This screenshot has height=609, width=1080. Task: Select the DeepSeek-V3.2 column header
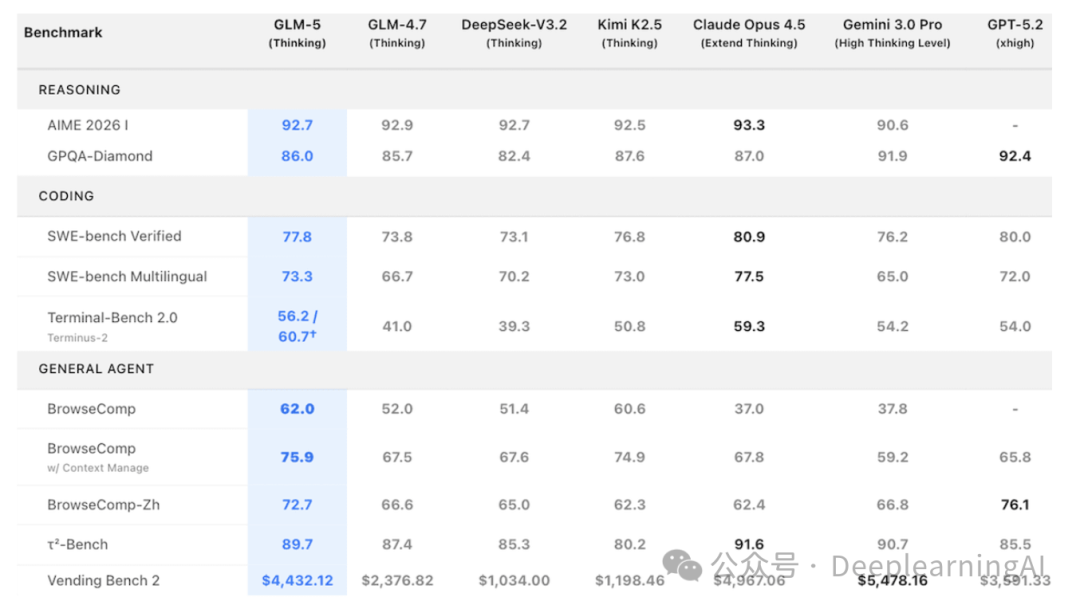click(514, 32)
